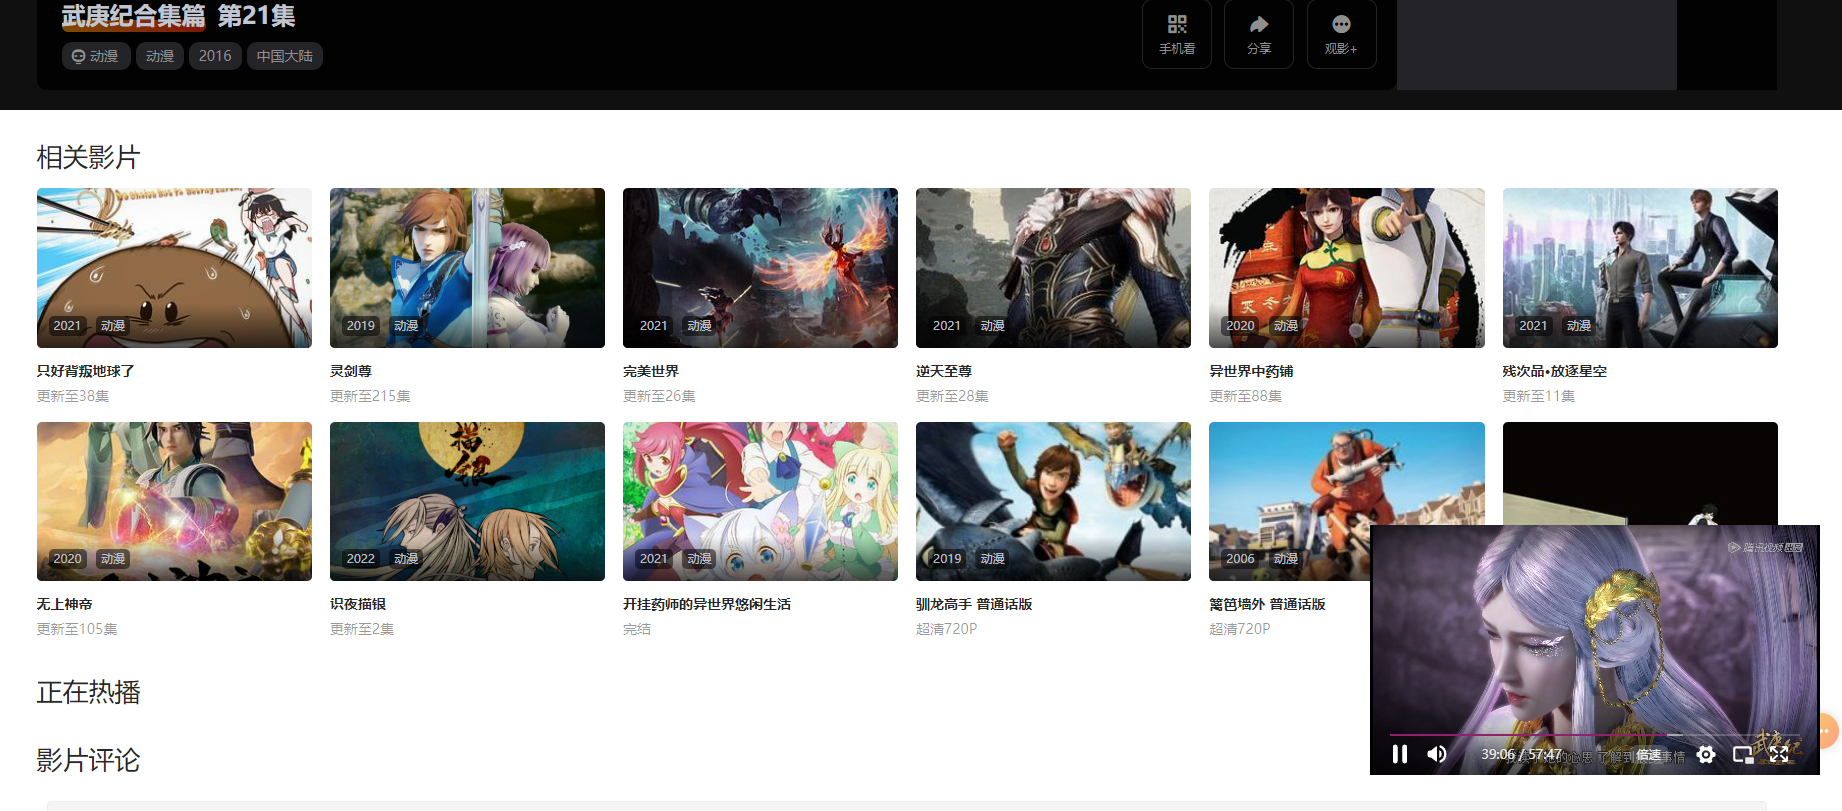This screenshot has height=811, width=1842.
Task: Click the title 篱笆墙外 普通话版
Action: coord(1267,604)
